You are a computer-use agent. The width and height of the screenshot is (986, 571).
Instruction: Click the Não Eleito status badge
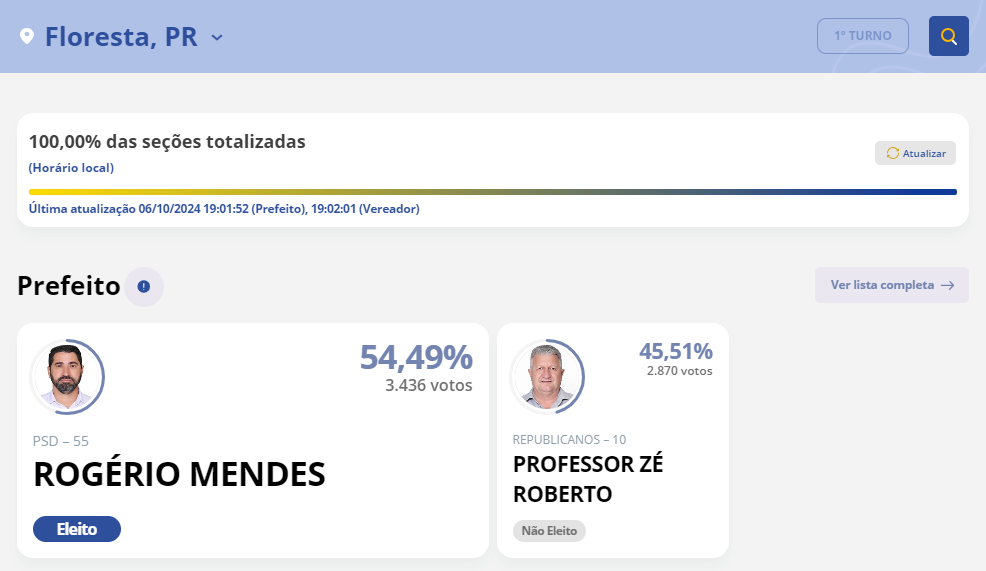(x=549, y=531)
